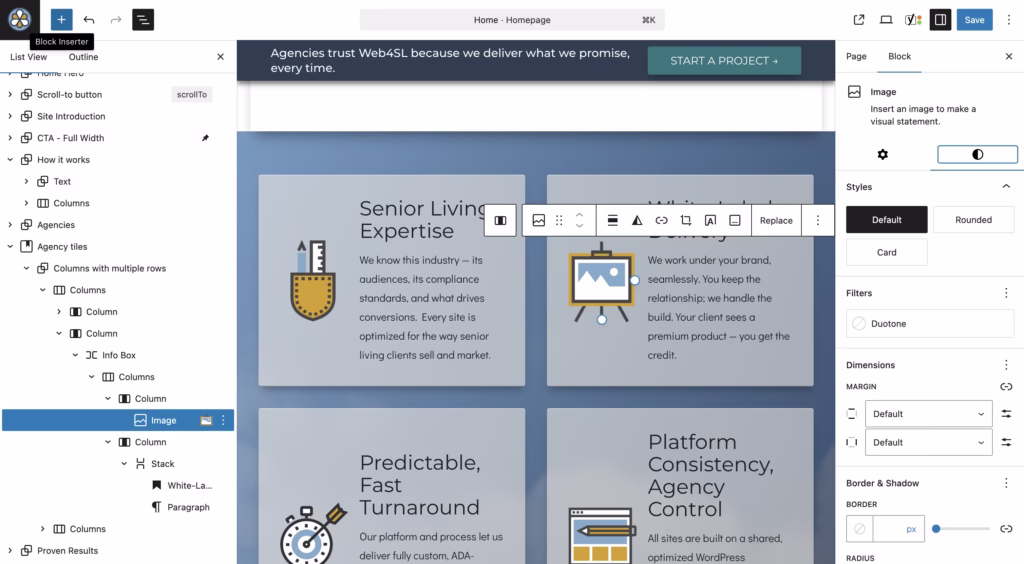Open the block alignment tool in toolbar
Screen dimensions: 1024x564
613,220
